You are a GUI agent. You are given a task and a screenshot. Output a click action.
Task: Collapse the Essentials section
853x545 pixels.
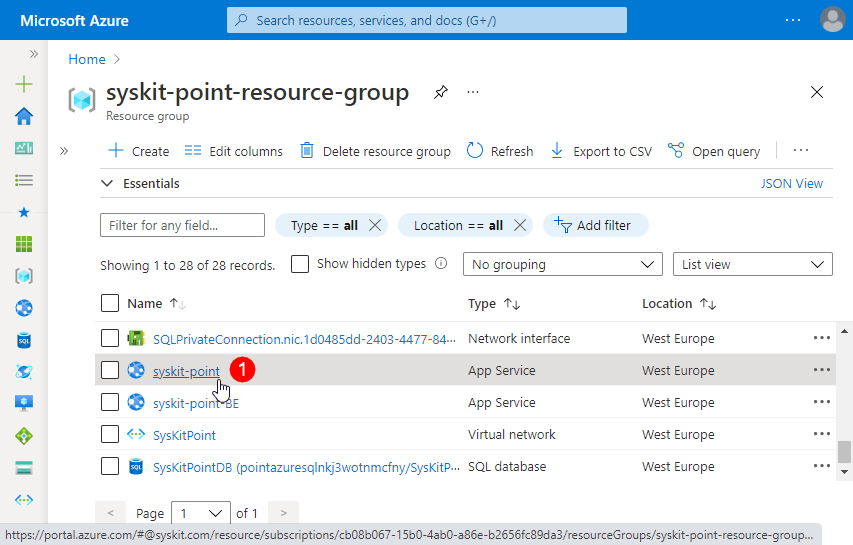(x=107, y=183)
